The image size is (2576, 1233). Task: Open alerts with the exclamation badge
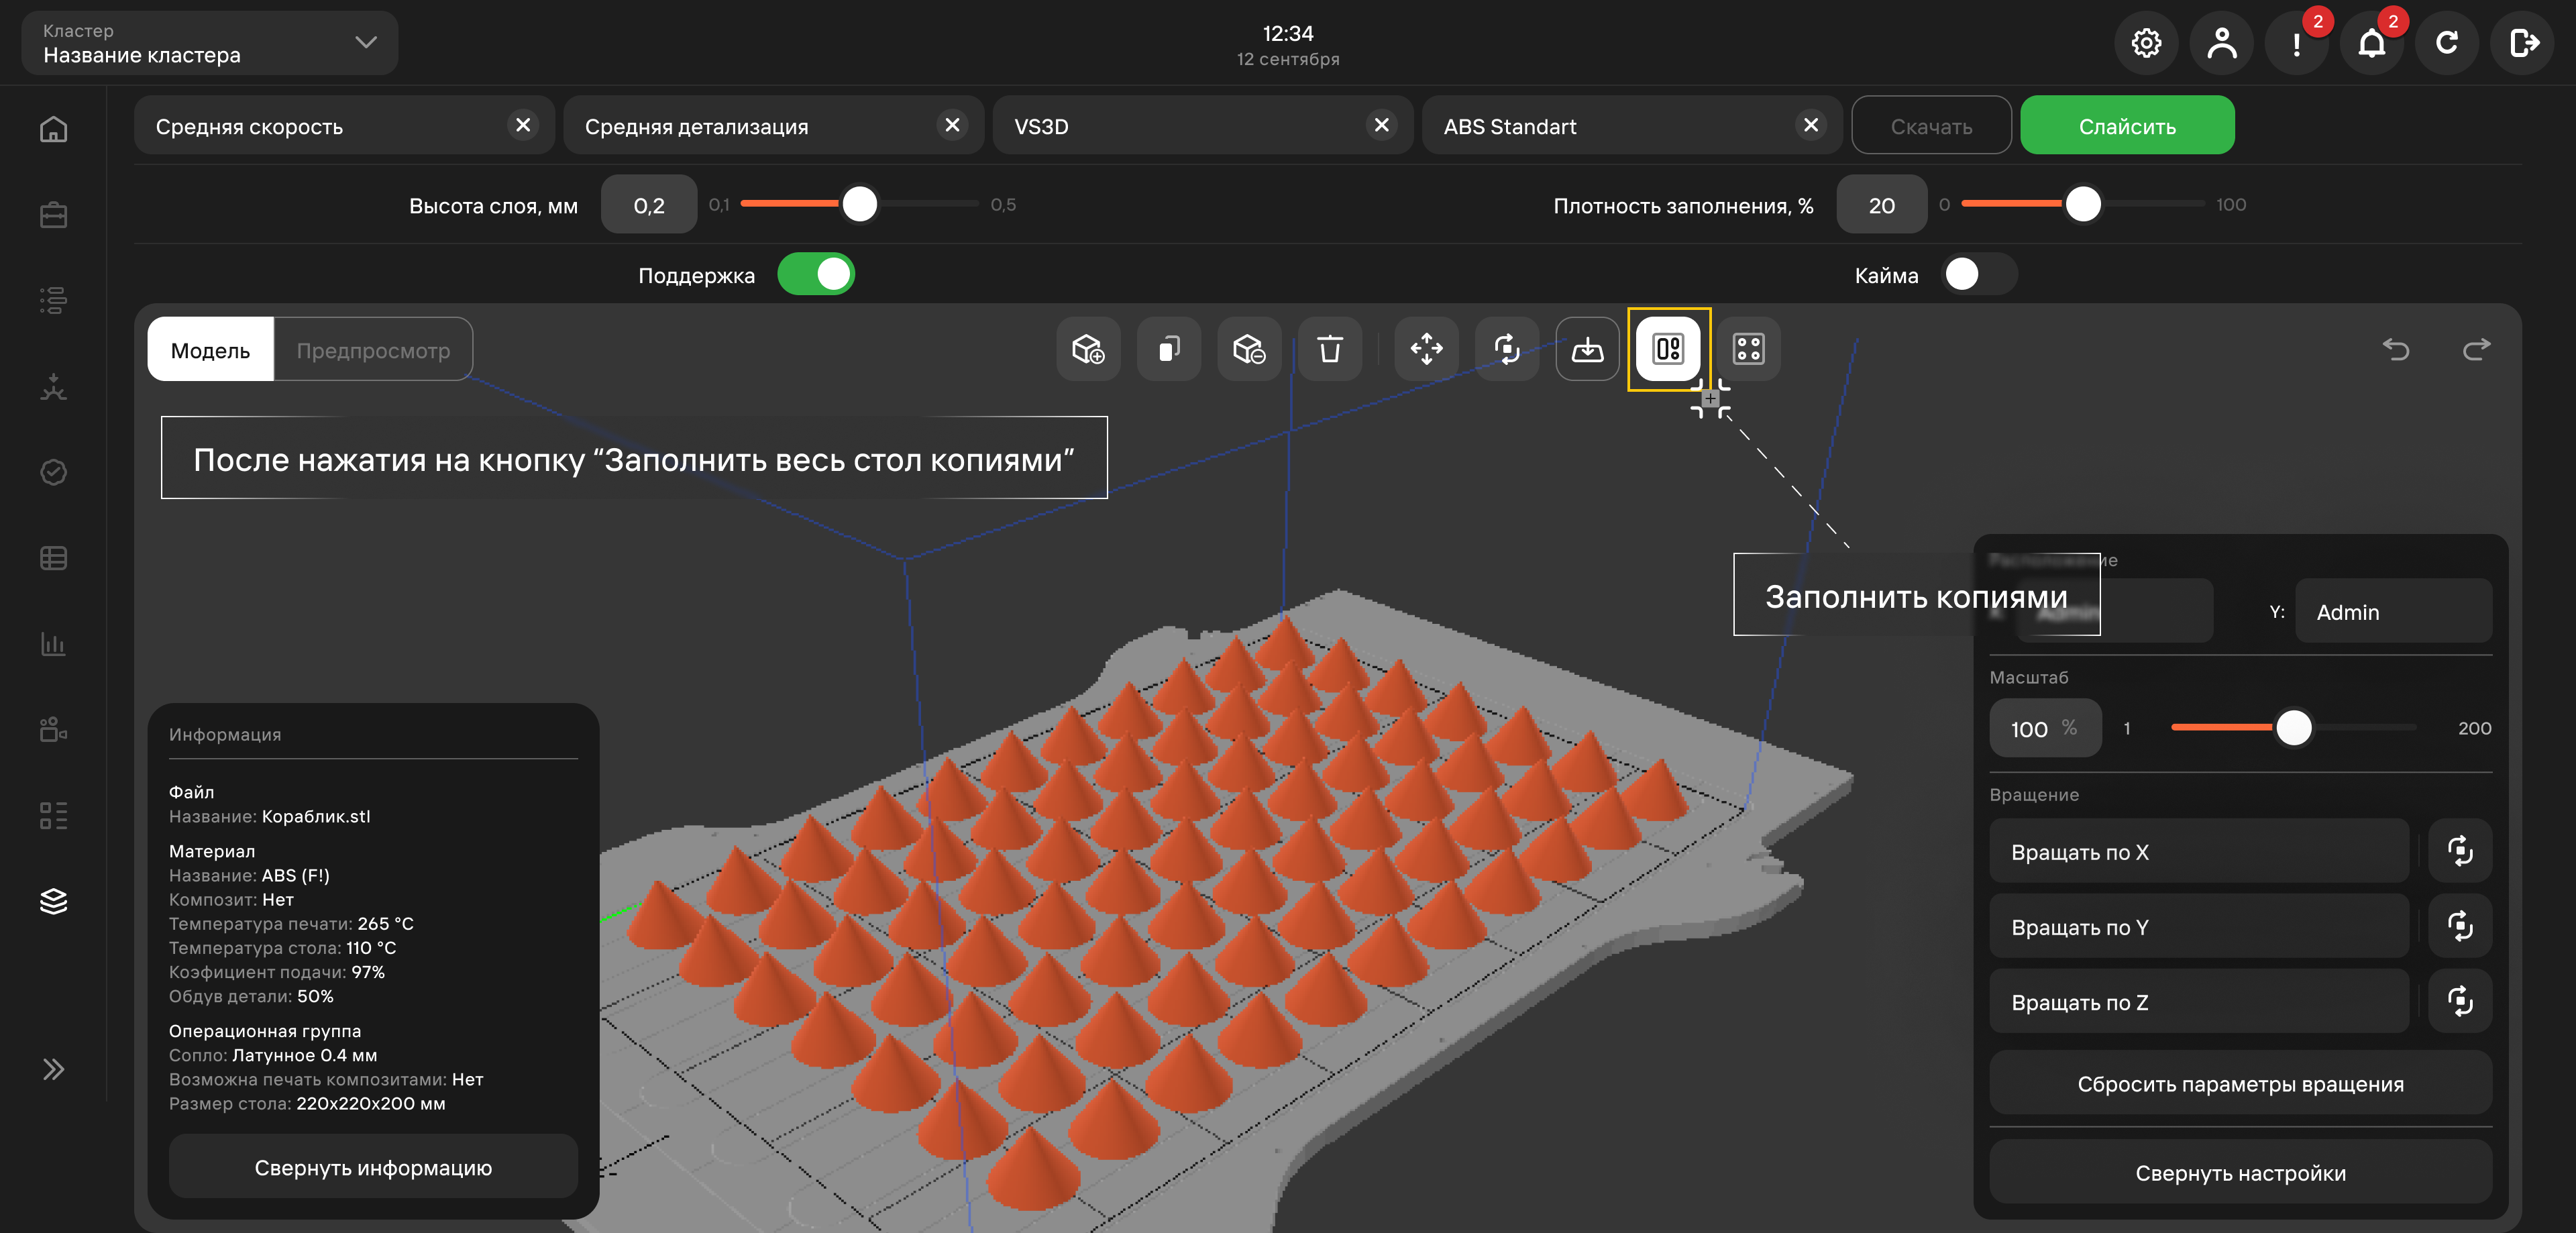2296,43
